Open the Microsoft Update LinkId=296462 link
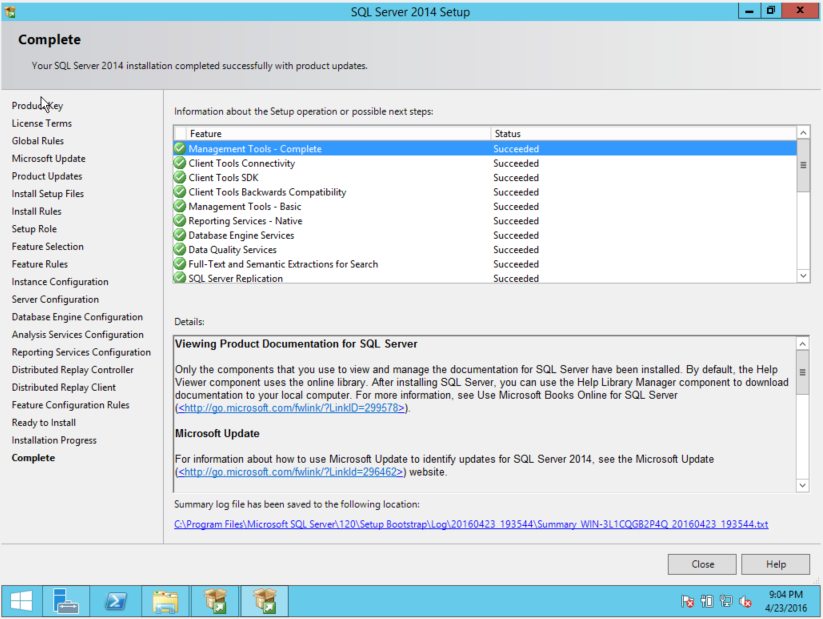This screenshot has height=619, width=823. (290, 472)
